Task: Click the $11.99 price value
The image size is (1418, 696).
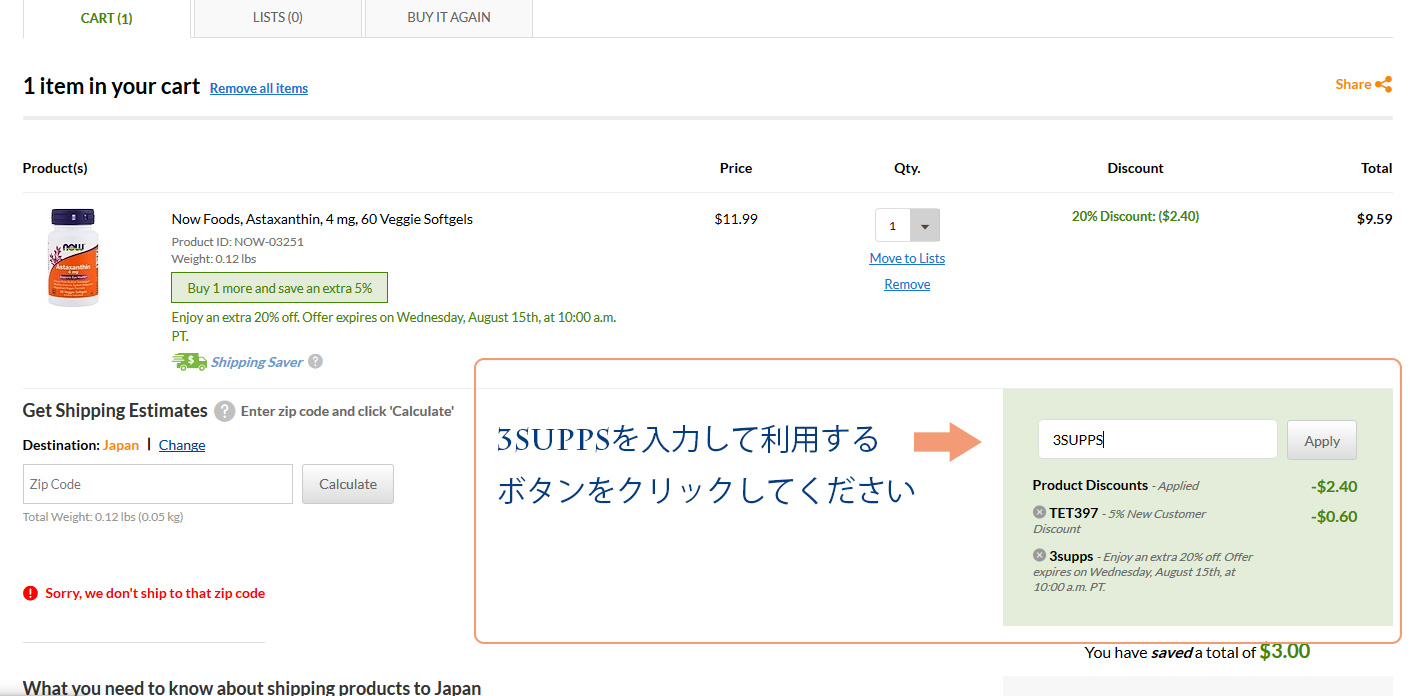Action: (x=736, y=219)
